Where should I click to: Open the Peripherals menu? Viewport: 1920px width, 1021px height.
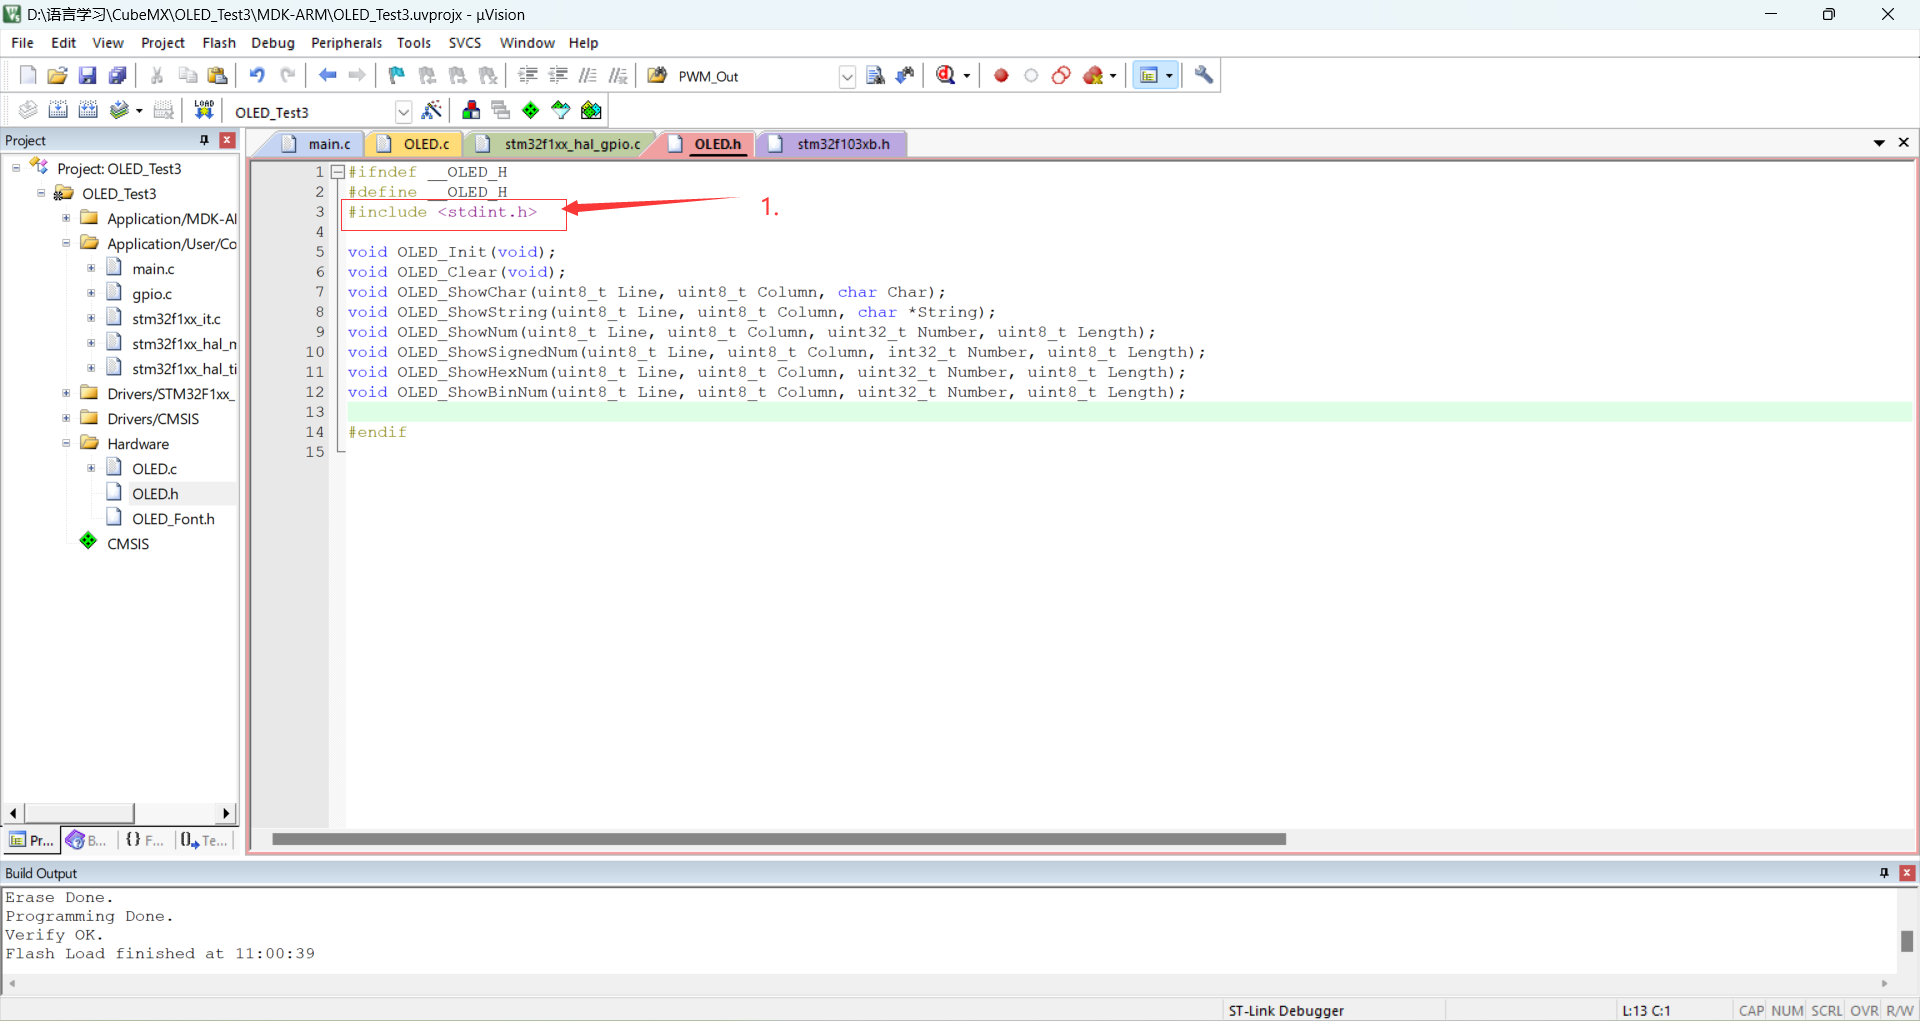pos(346,43)
